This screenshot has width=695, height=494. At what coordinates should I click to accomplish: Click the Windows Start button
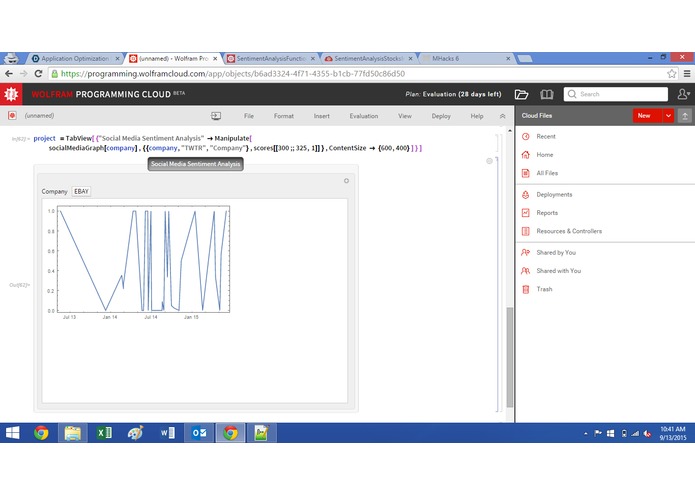click(12, 433)
